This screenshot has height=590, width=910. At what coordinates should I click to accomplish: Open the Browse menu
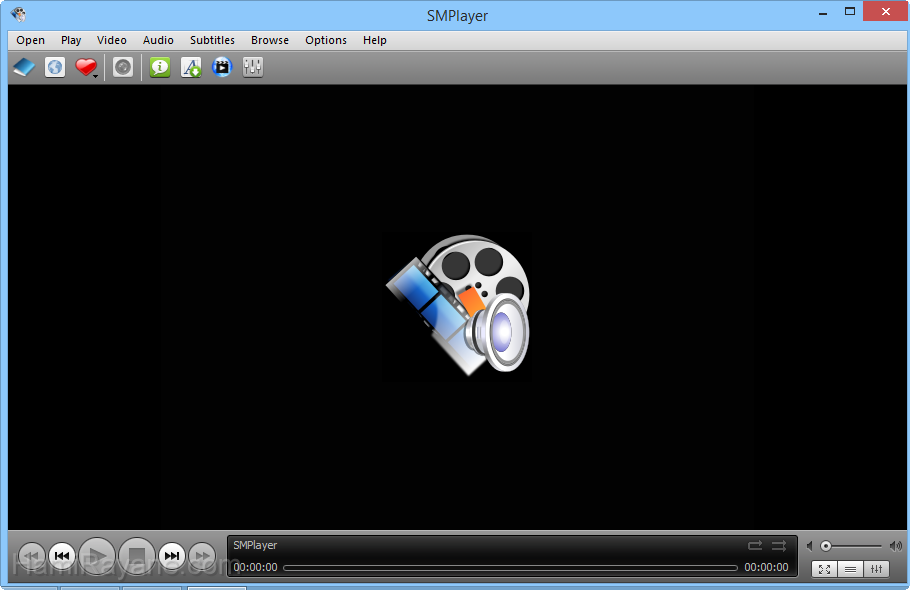[270, 40]
